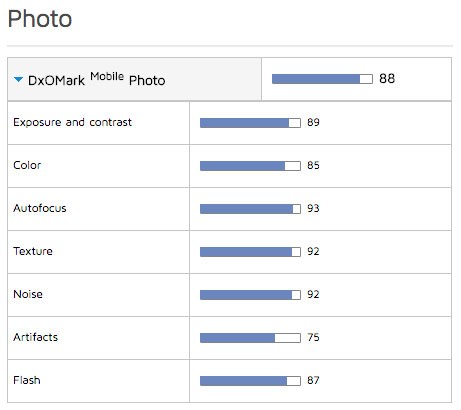This screenshot has height=410, width=461.
Task: Click the Artifacts score value 75
Action: (x=313, y=337)
